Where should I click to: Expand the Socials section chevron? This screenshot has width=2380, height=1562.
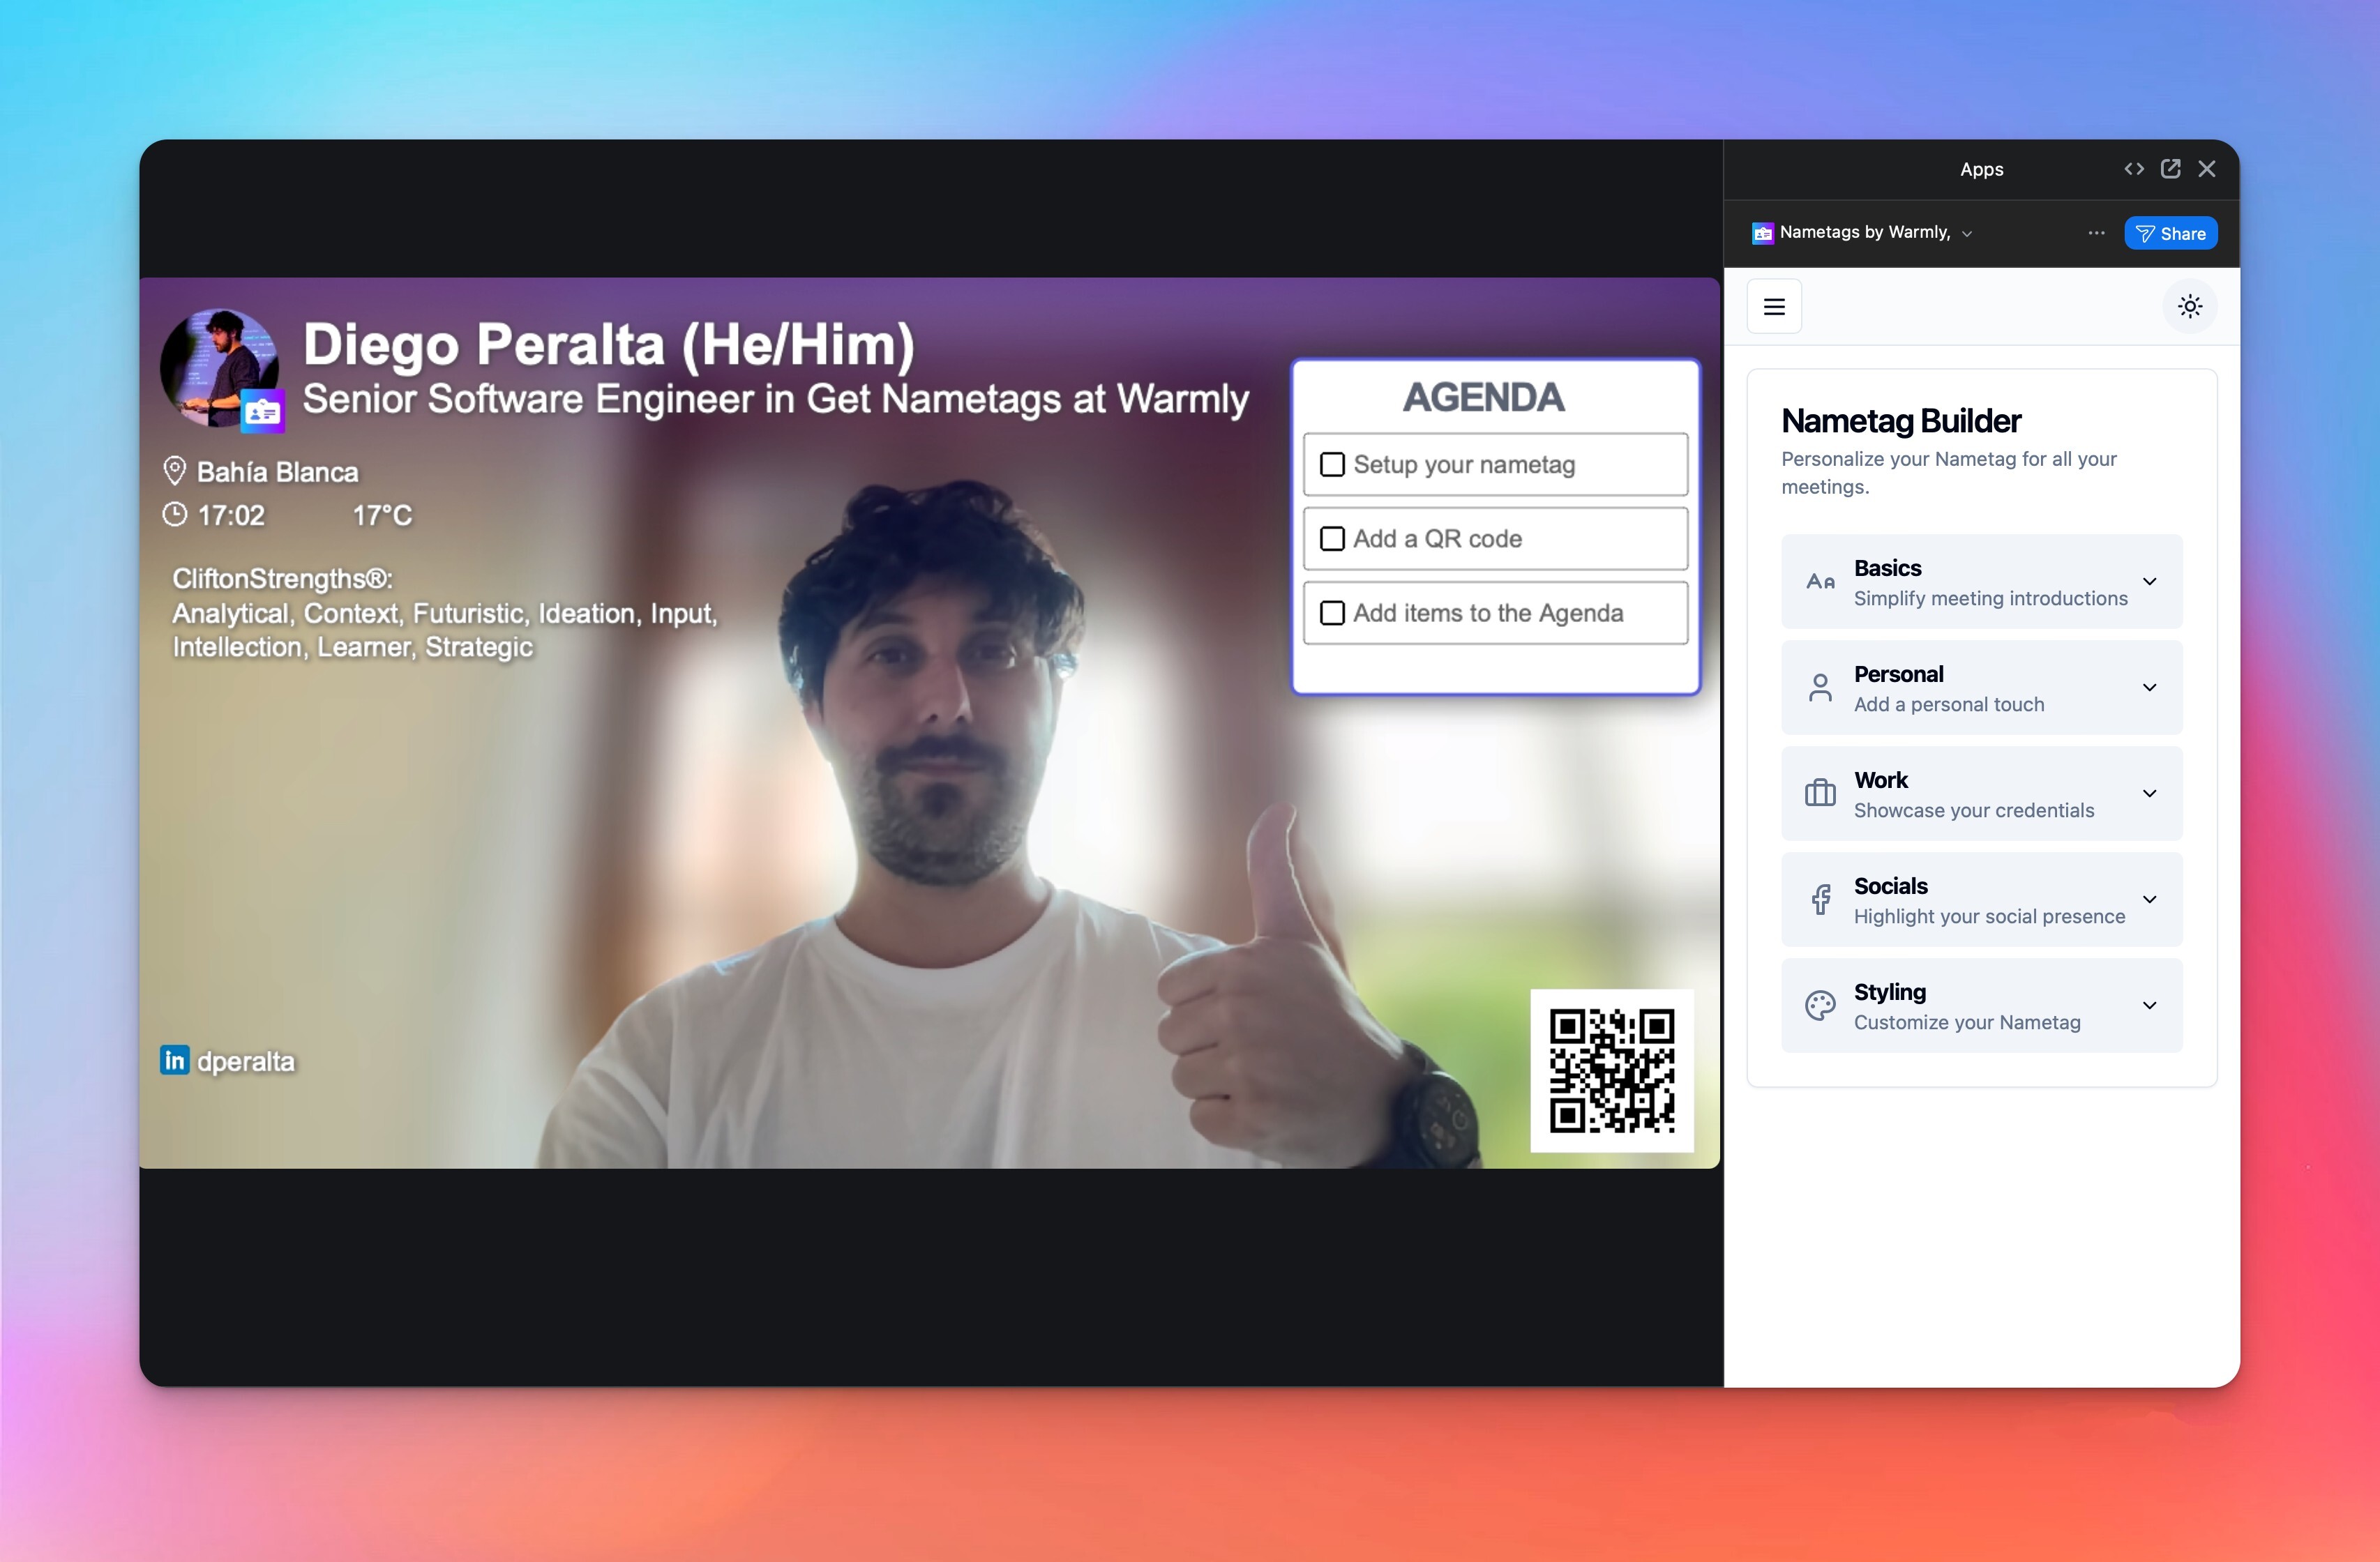[2149, 899]
